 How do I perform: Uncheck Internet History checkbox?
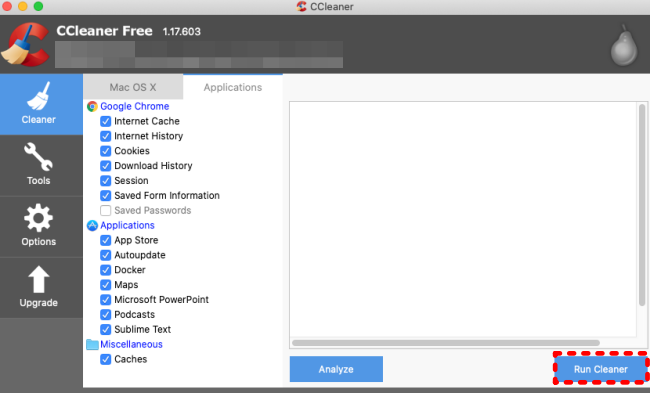pos(106,136)
